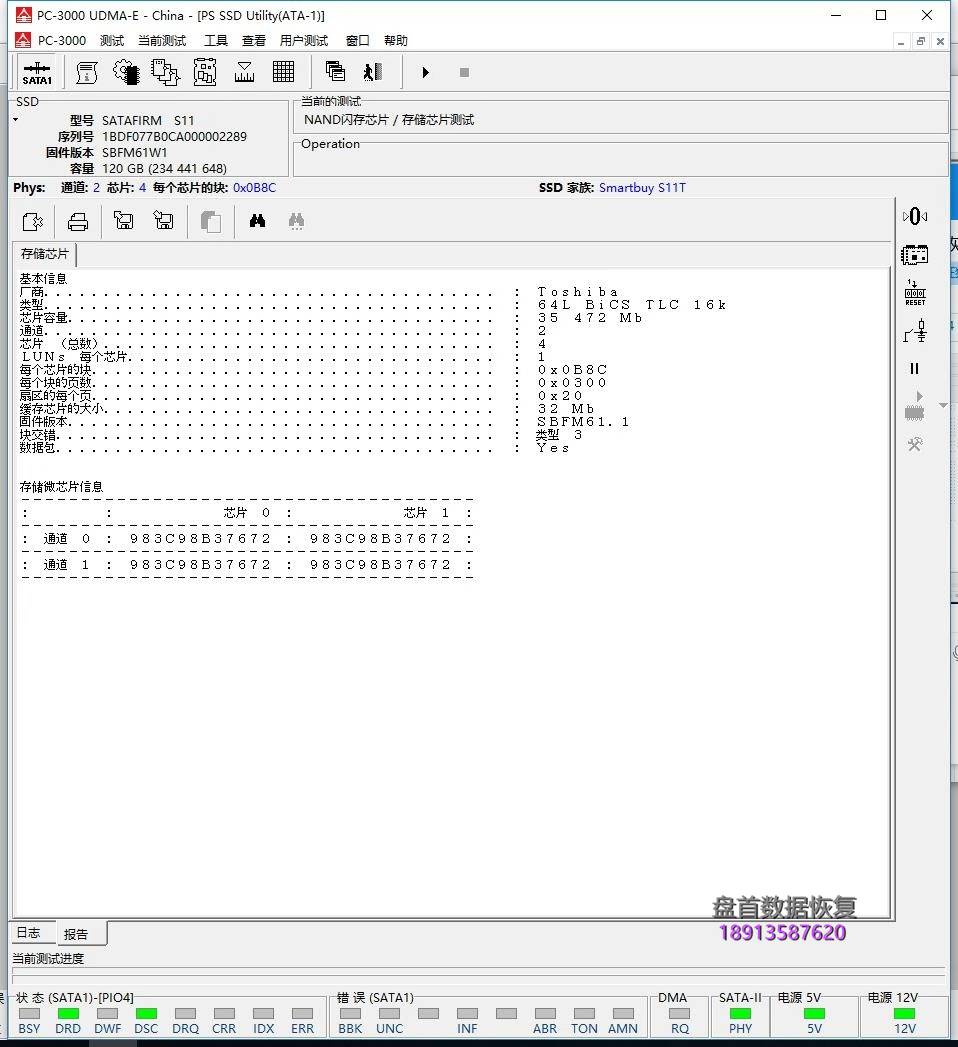This screenshot has height=1047, width=958.
Task: Open the drive info scroll icon
Action: tap(86, 72)
